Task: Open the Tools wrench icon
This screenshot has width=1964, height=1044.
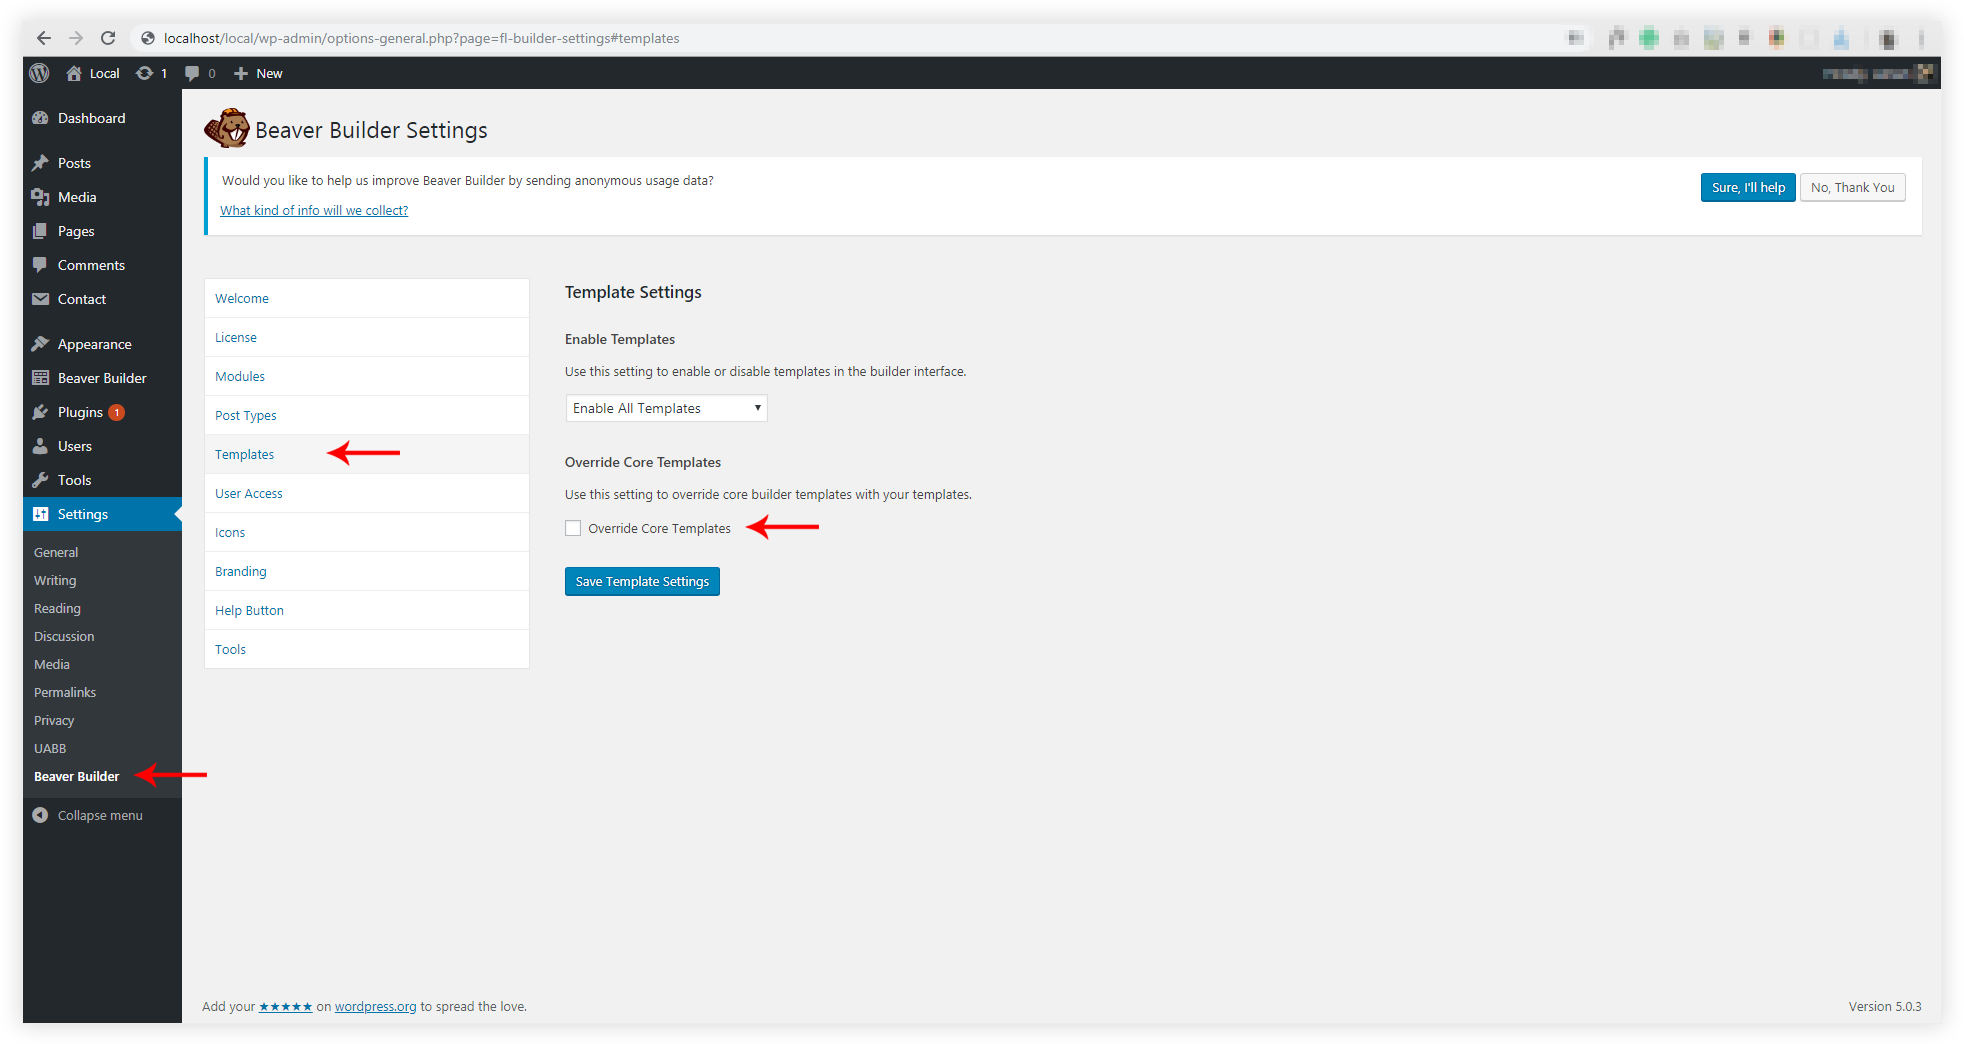Action: tap(40, 479)
